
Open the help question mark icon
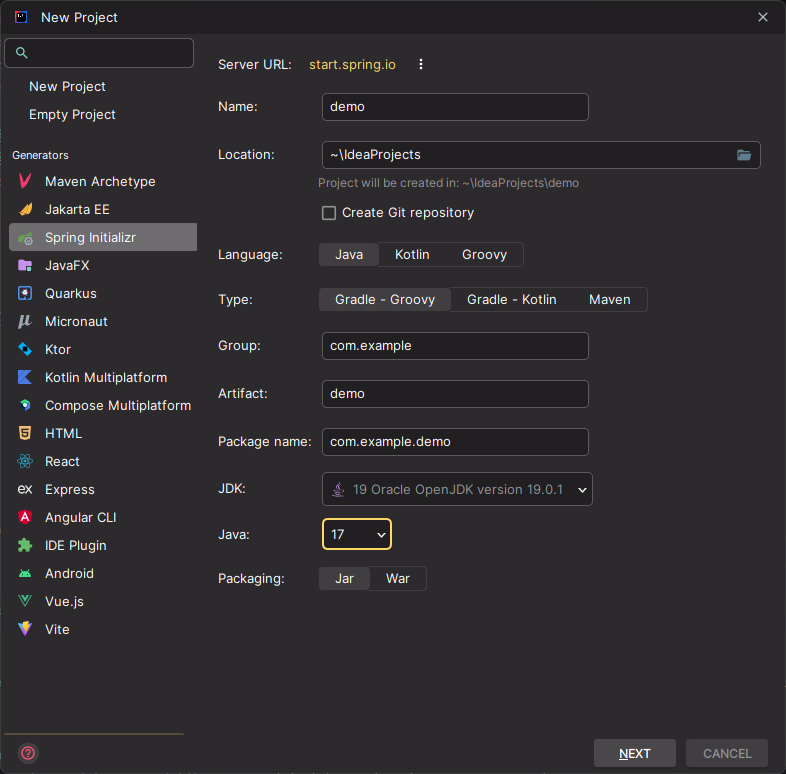point(28,753)
